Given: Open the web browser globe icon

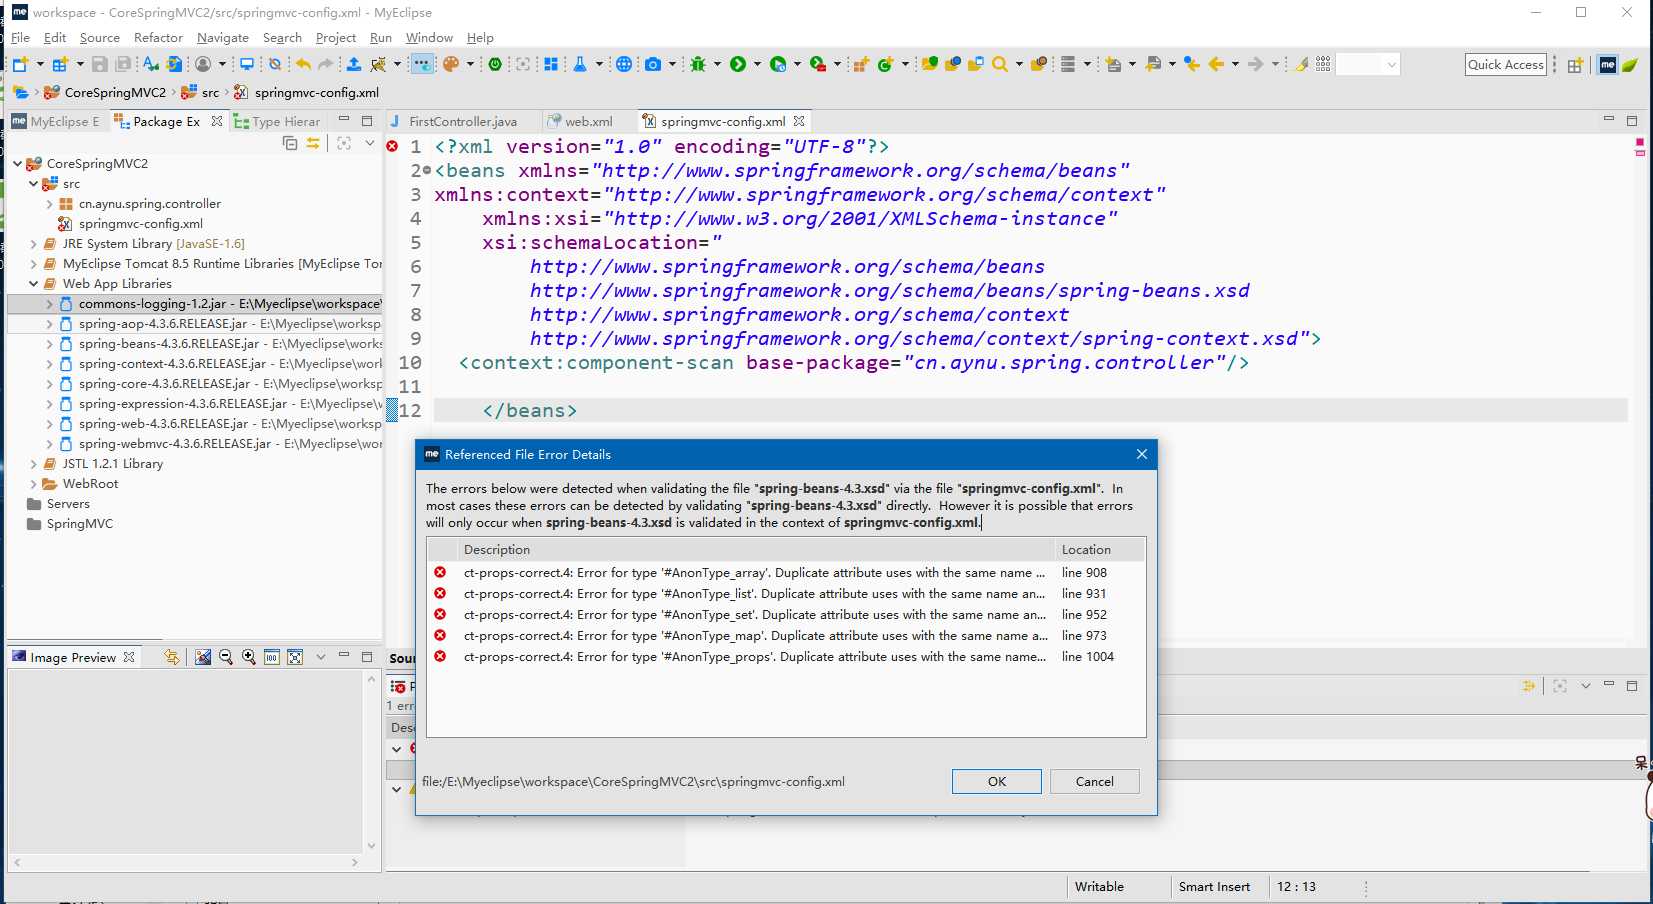Looking at the screenshot, I should point(624,64).
